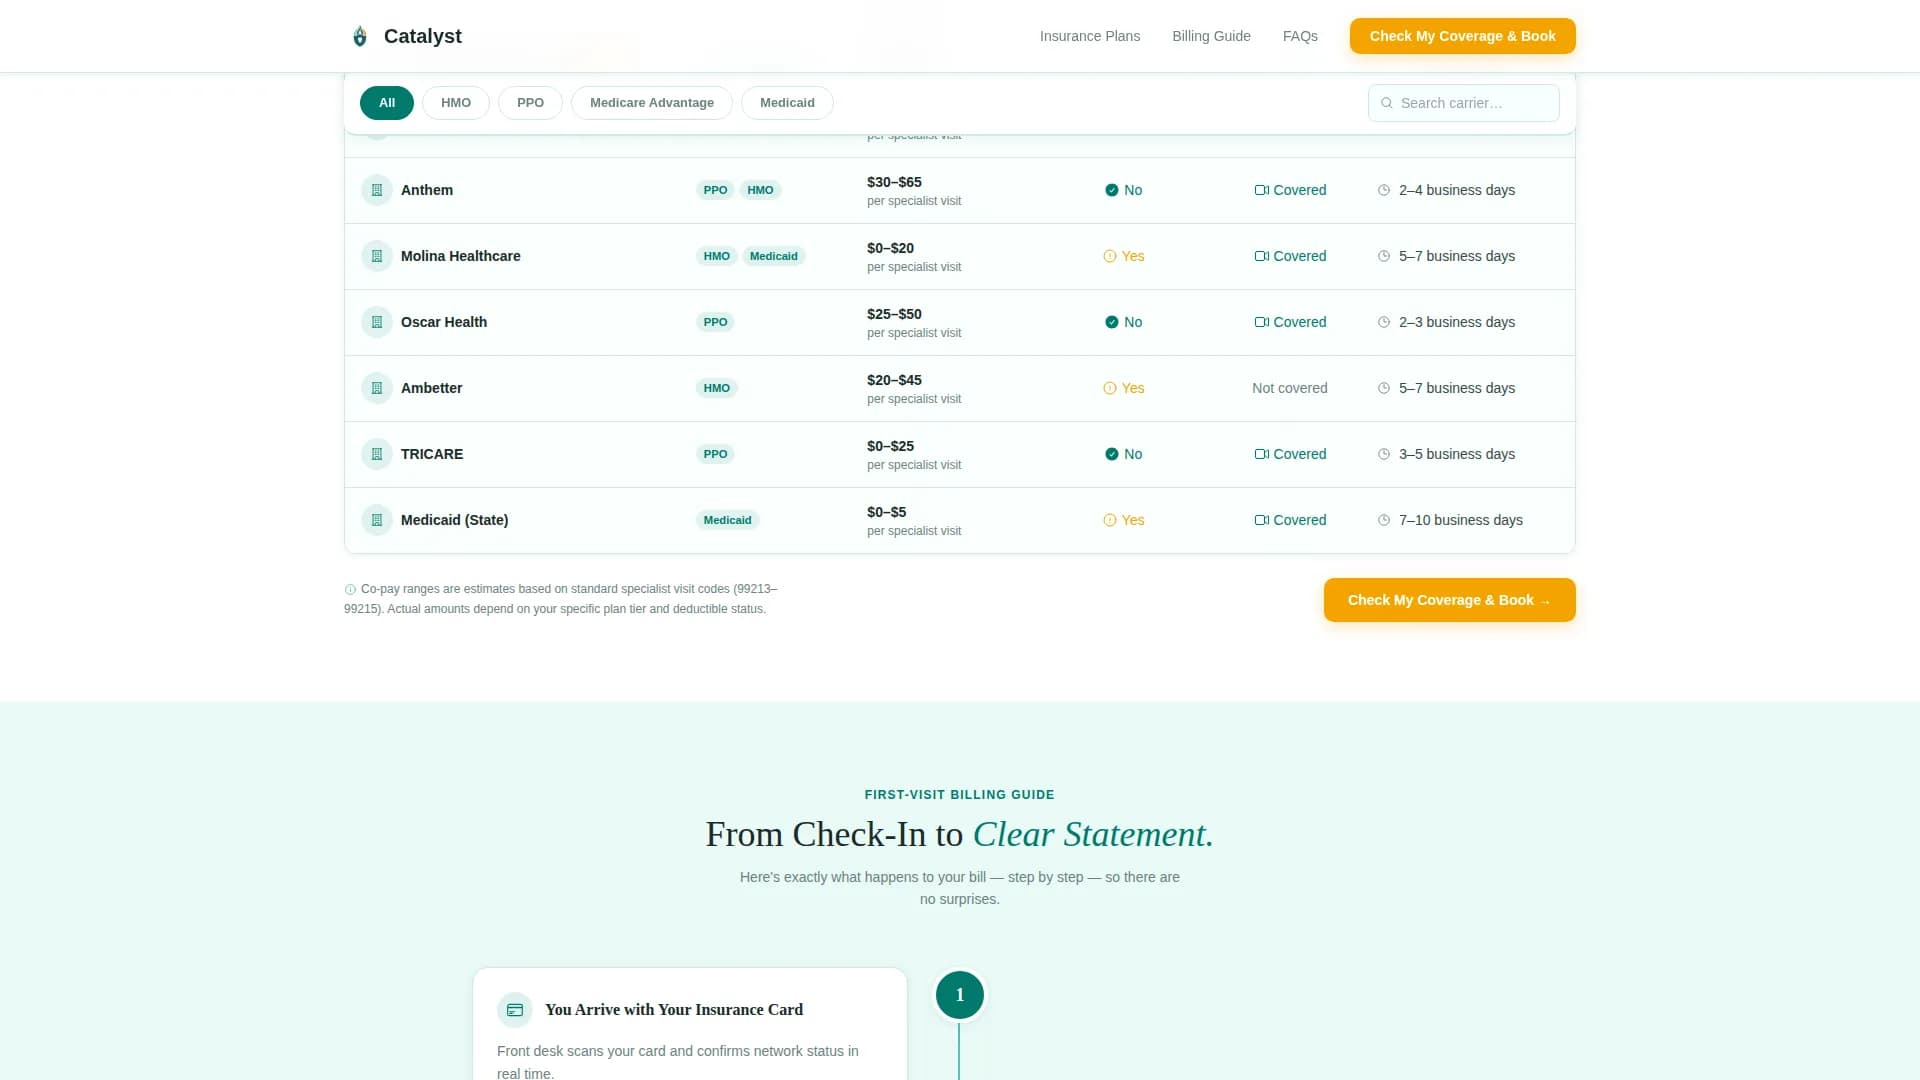Click the Medicaid (State) carrier icon
The image size is (1920, 1080).
point(377,520)
